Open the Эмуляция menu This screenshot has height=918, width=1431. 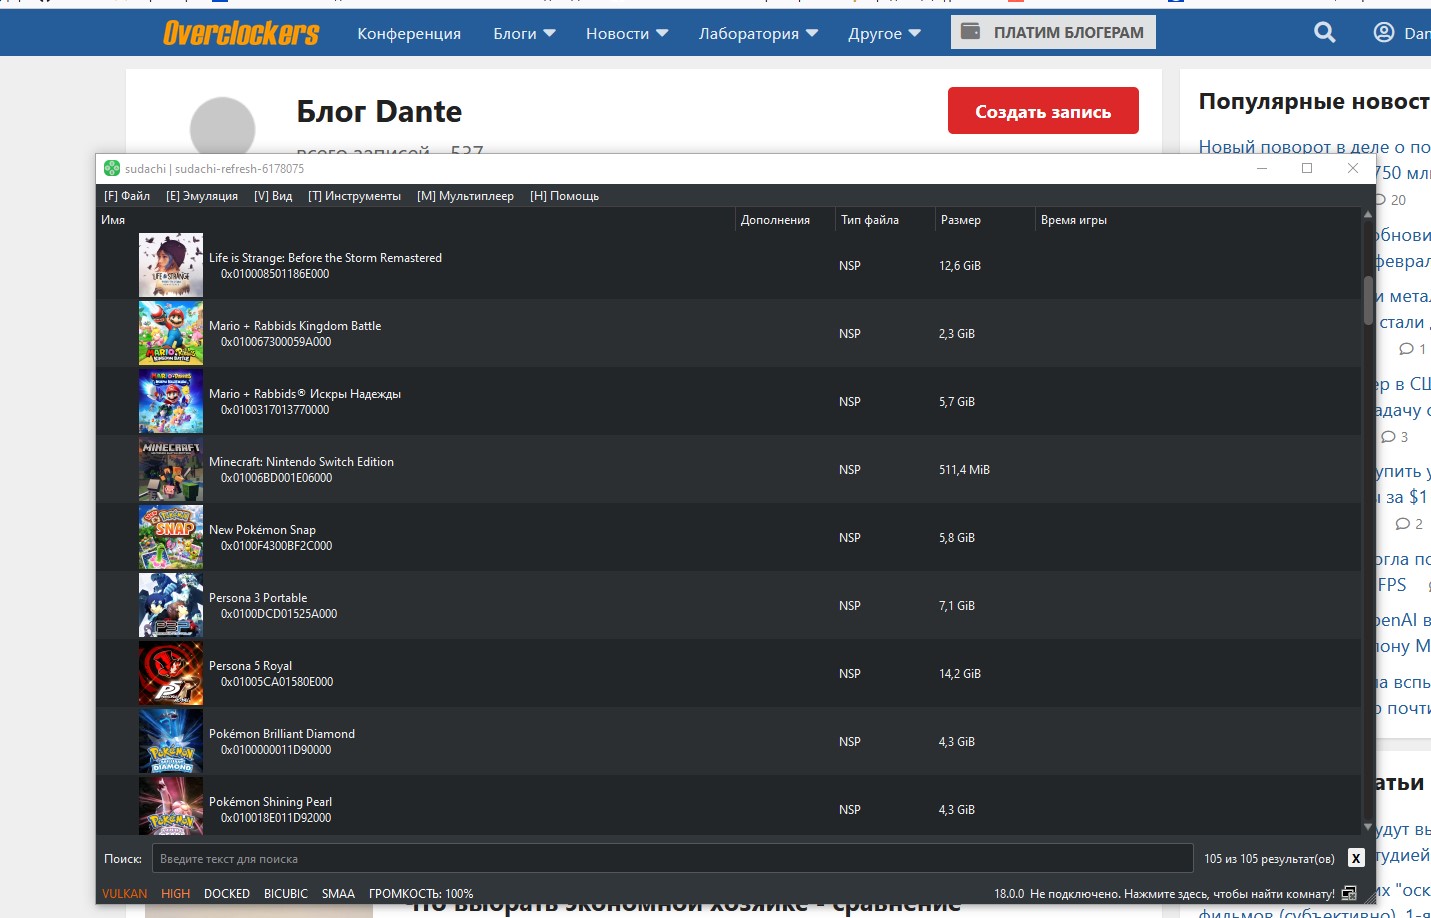pos(202,196)
